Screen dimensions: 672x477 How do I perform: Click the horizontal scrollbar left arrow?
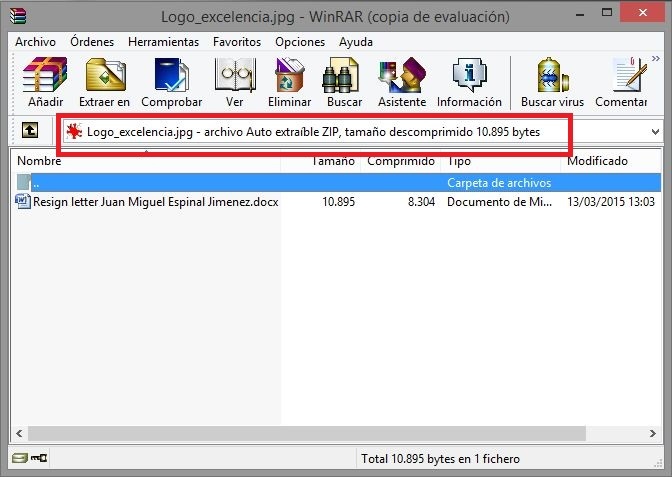[x=19, y=433]
